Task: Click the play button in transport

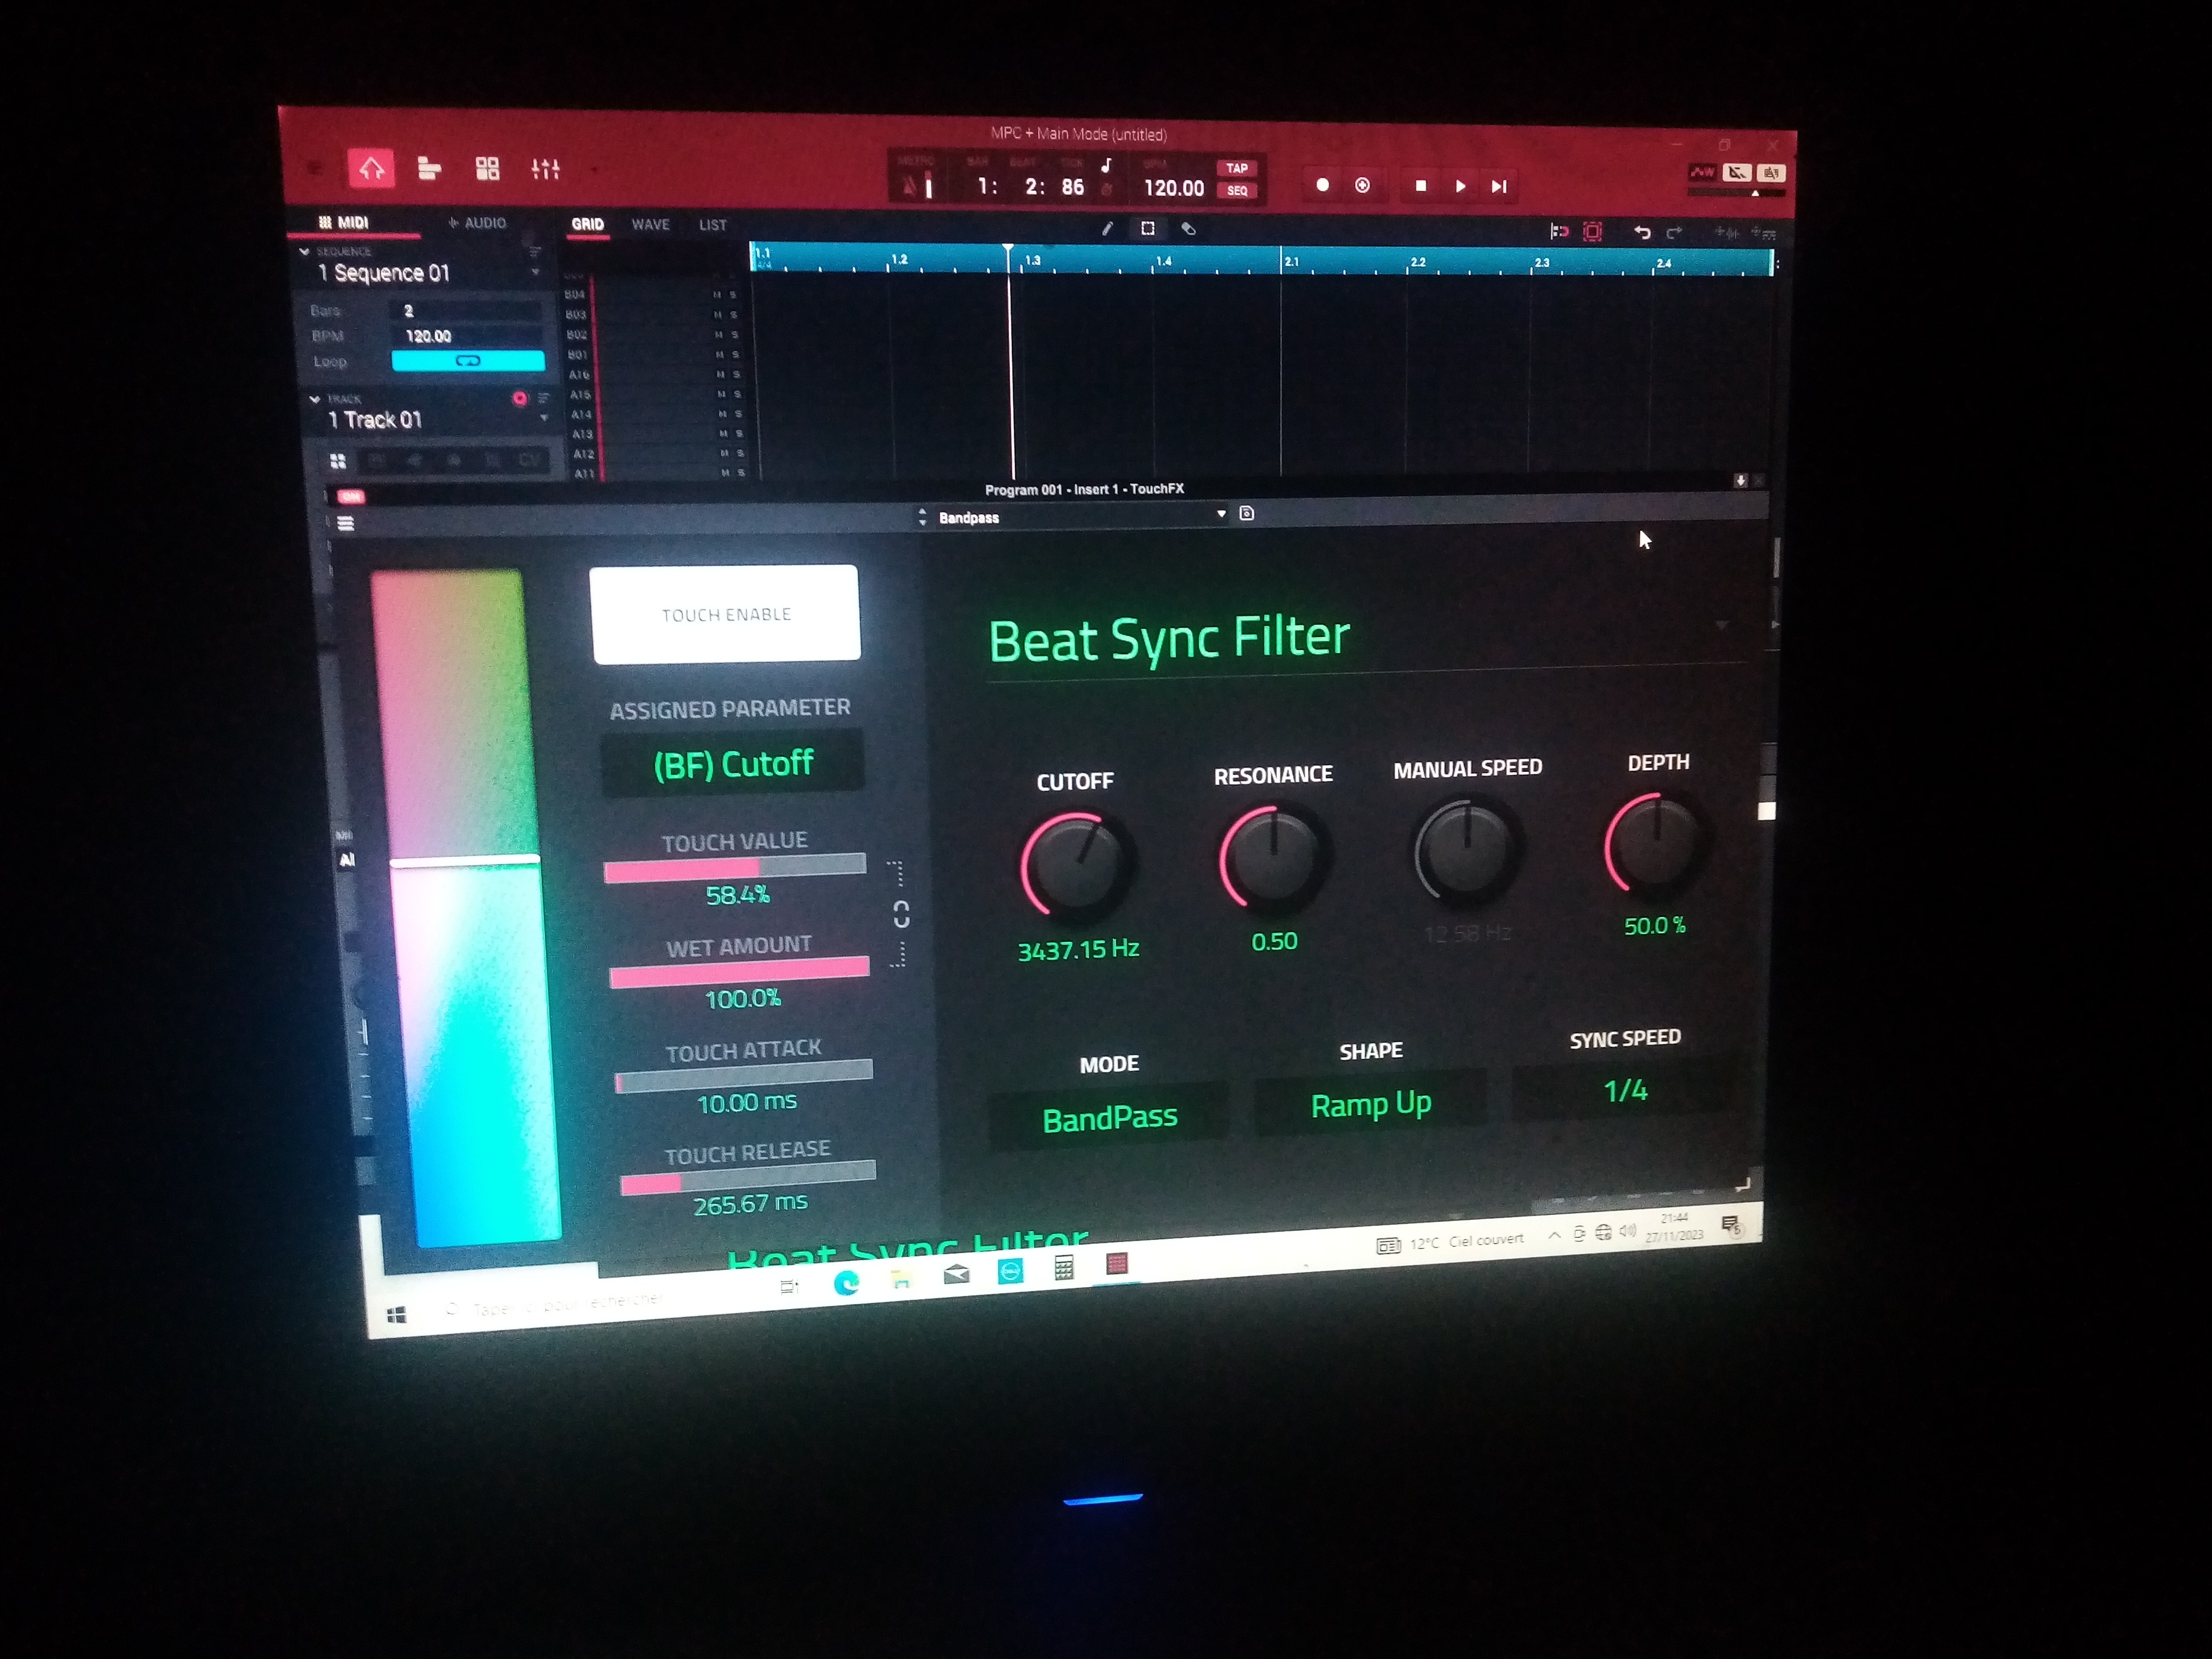Action: (x=1460, y=186)
